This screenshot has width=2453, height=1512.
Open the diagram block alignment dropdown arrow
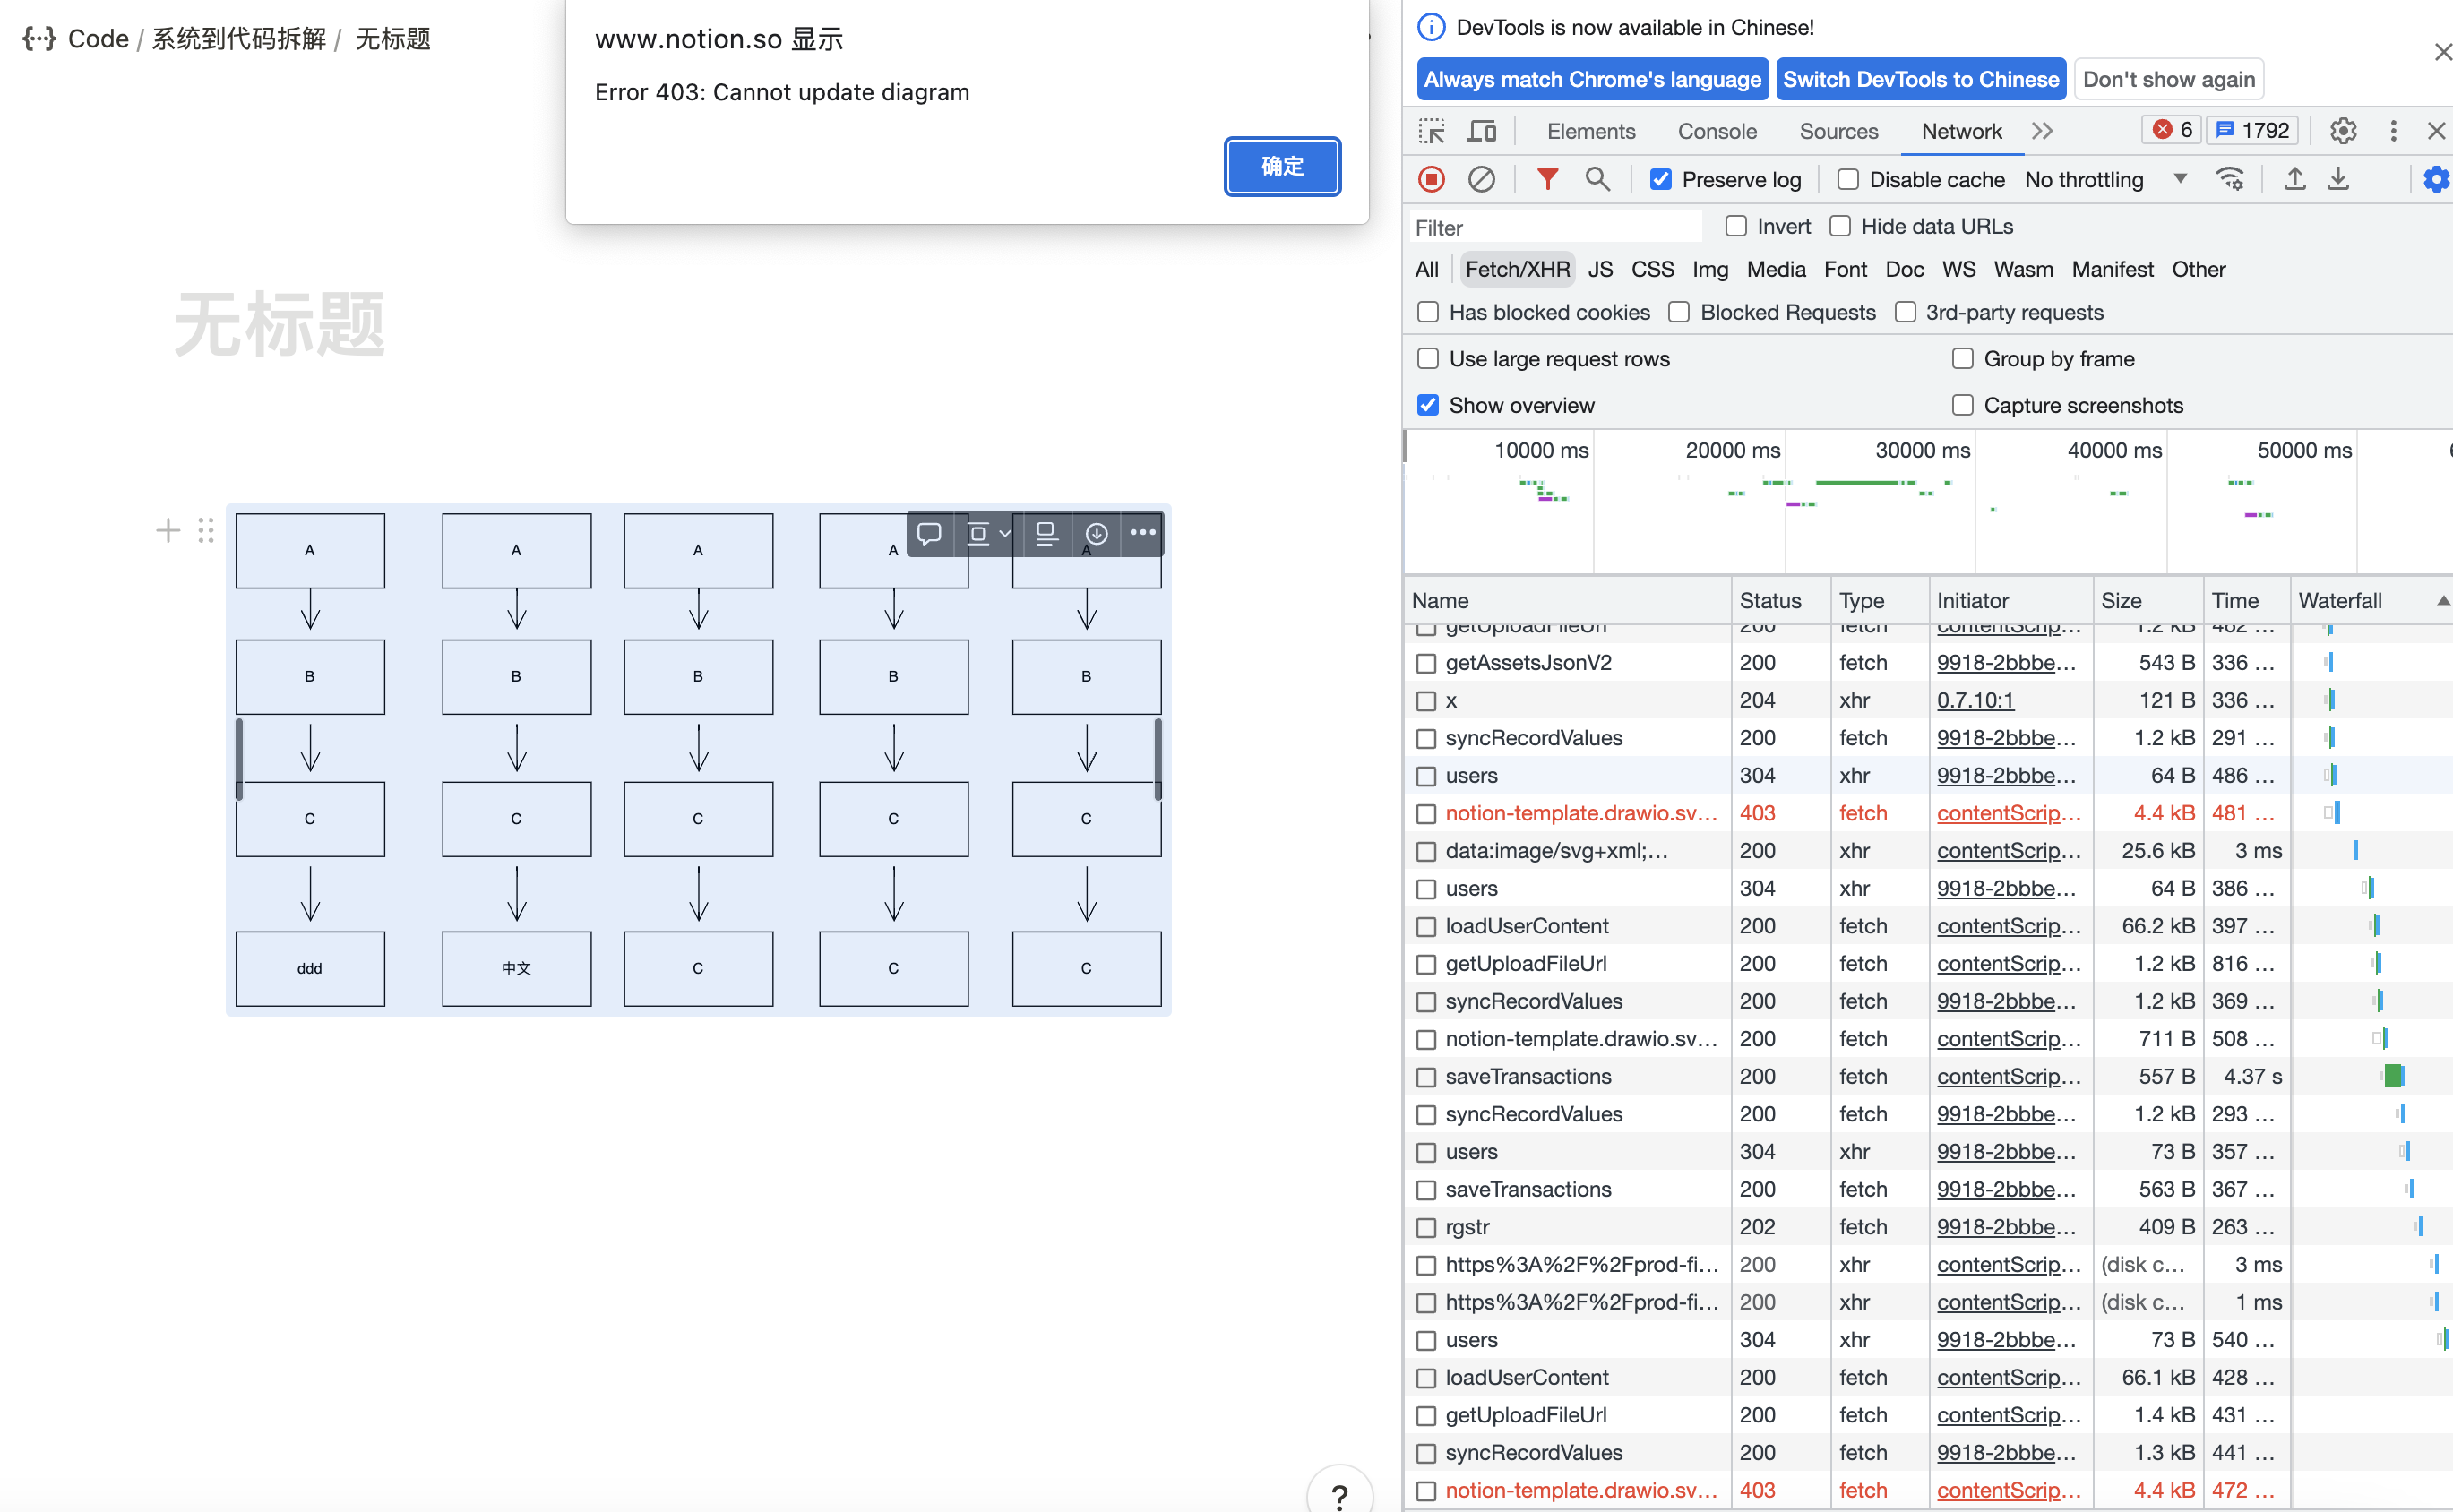coord(1004,533)
